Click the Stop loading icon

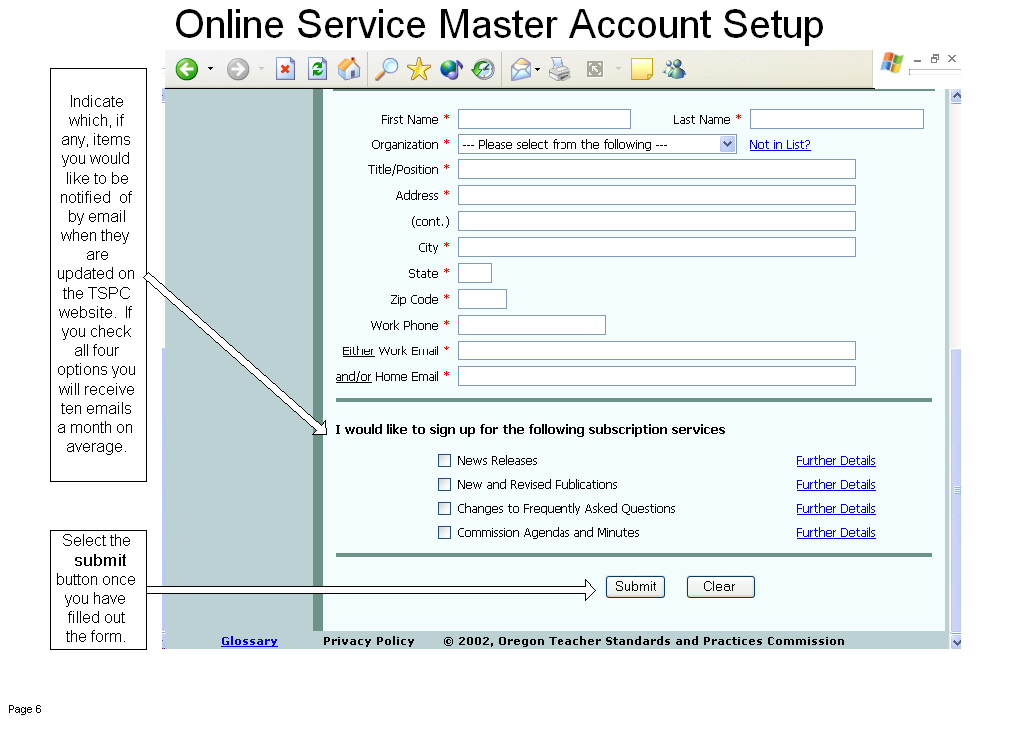pos(286,69)
